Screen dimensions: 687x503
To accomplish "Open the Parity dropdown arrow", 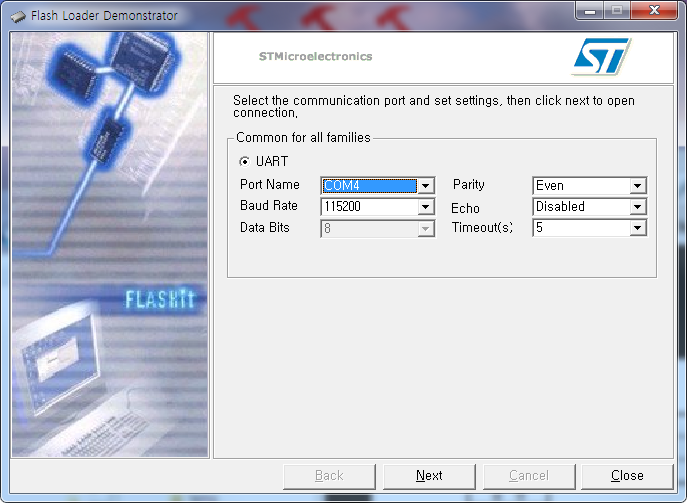I will (x=637, y=186).
